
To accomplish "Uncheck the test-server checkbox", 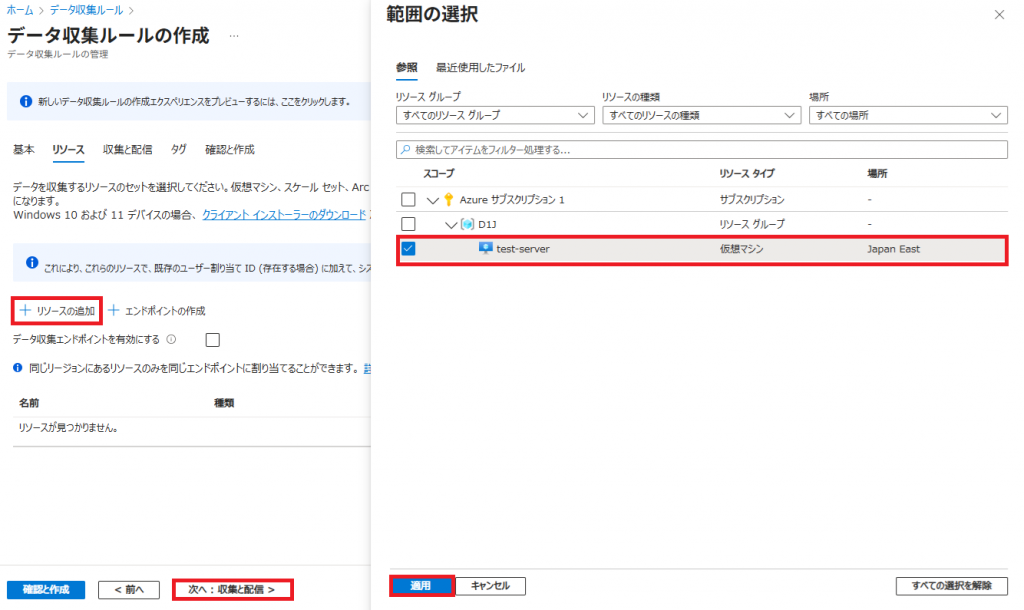I will (x=408, y=249).
